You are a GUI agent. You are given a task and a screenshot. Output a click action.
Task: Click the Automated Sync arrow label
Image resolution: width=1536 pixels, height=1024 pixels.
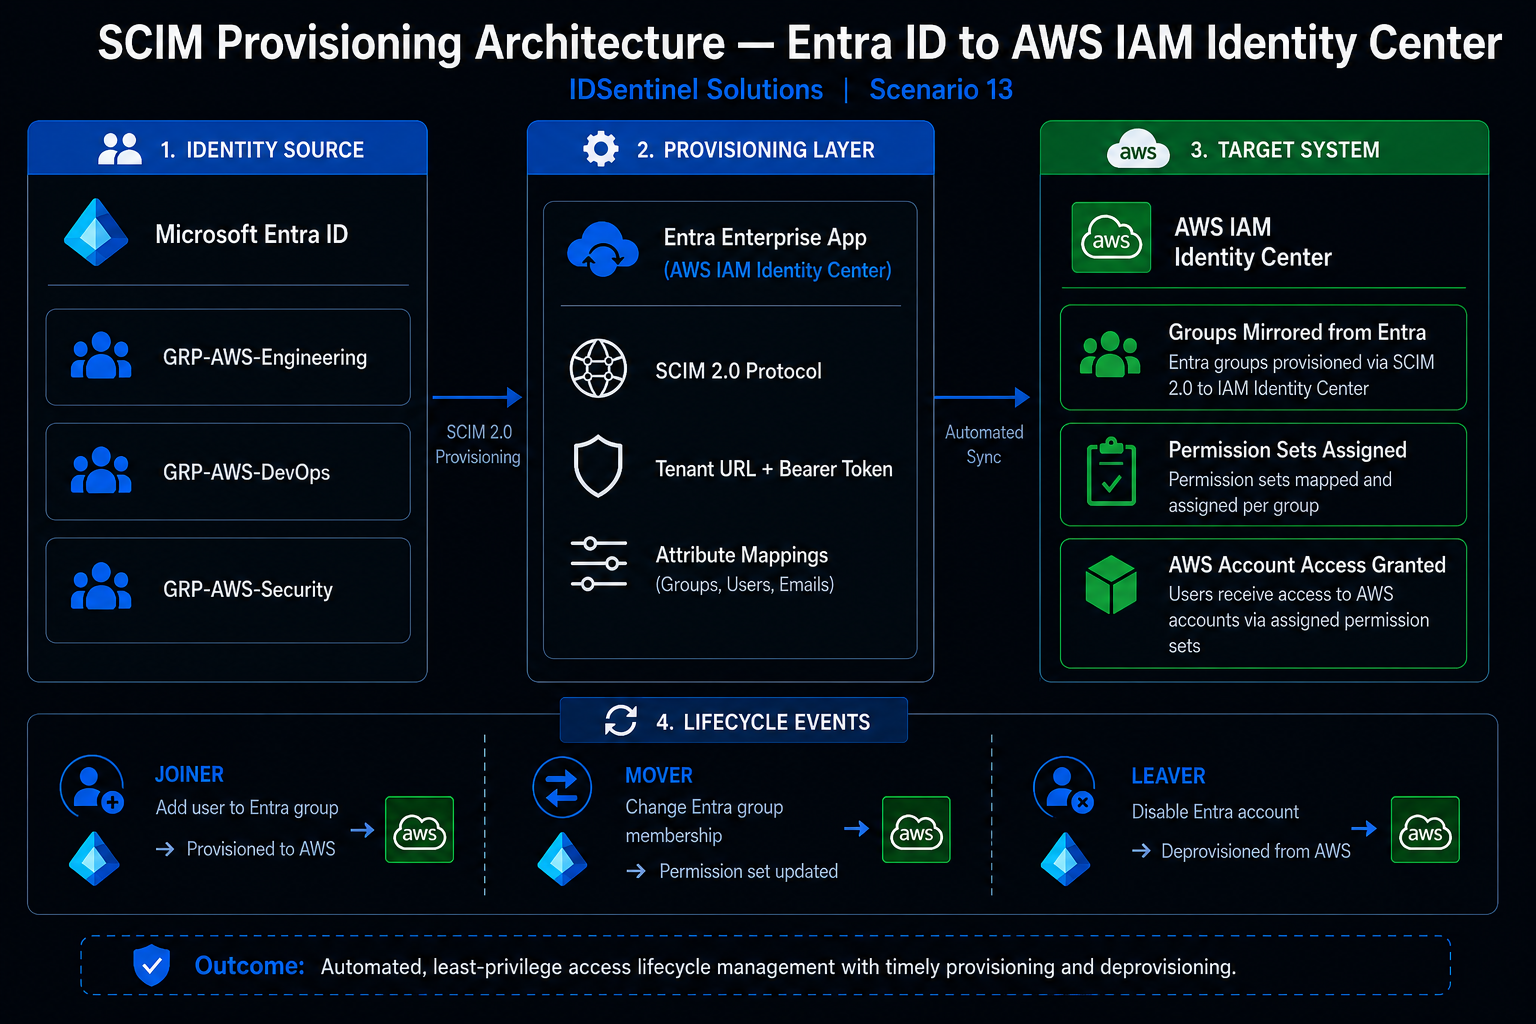pyautogui.click(x=984, y=444)
